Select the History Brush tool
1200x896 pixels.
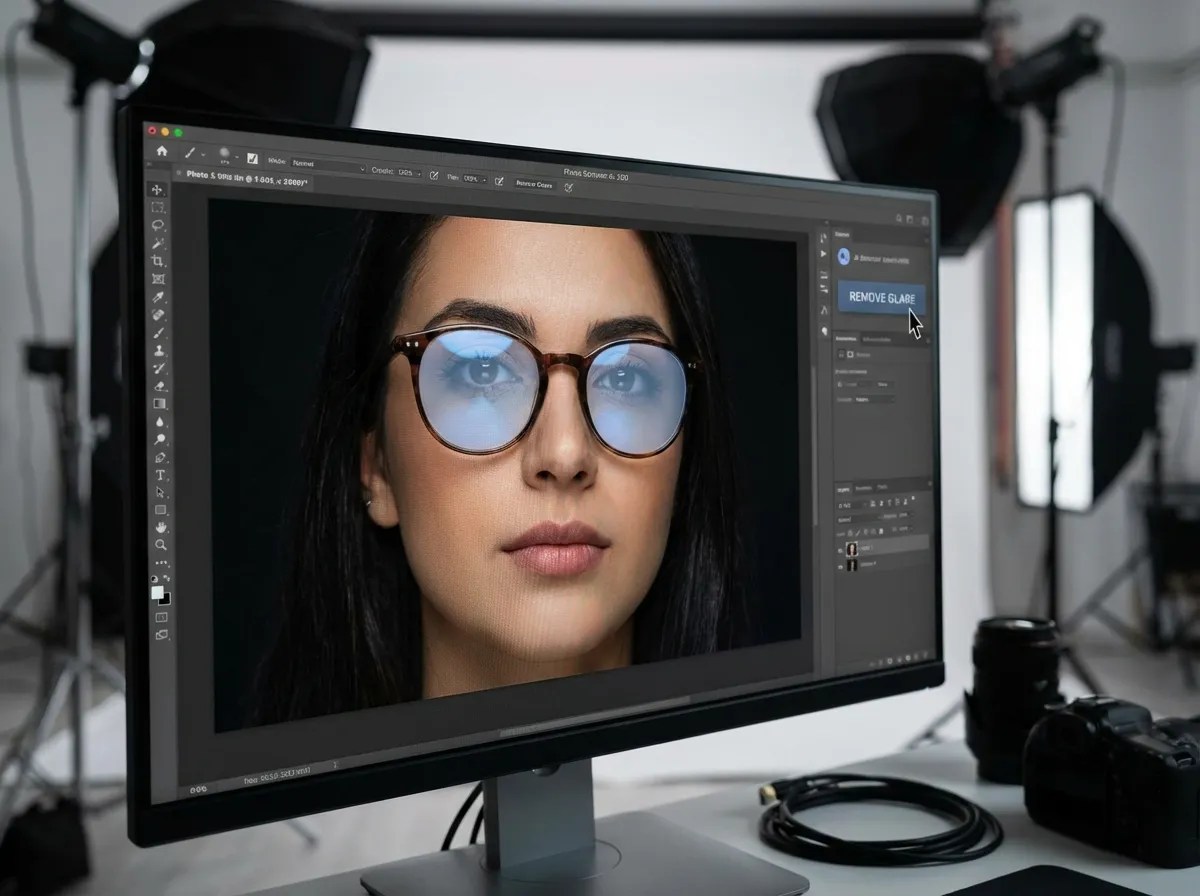(x=158, y=368)
